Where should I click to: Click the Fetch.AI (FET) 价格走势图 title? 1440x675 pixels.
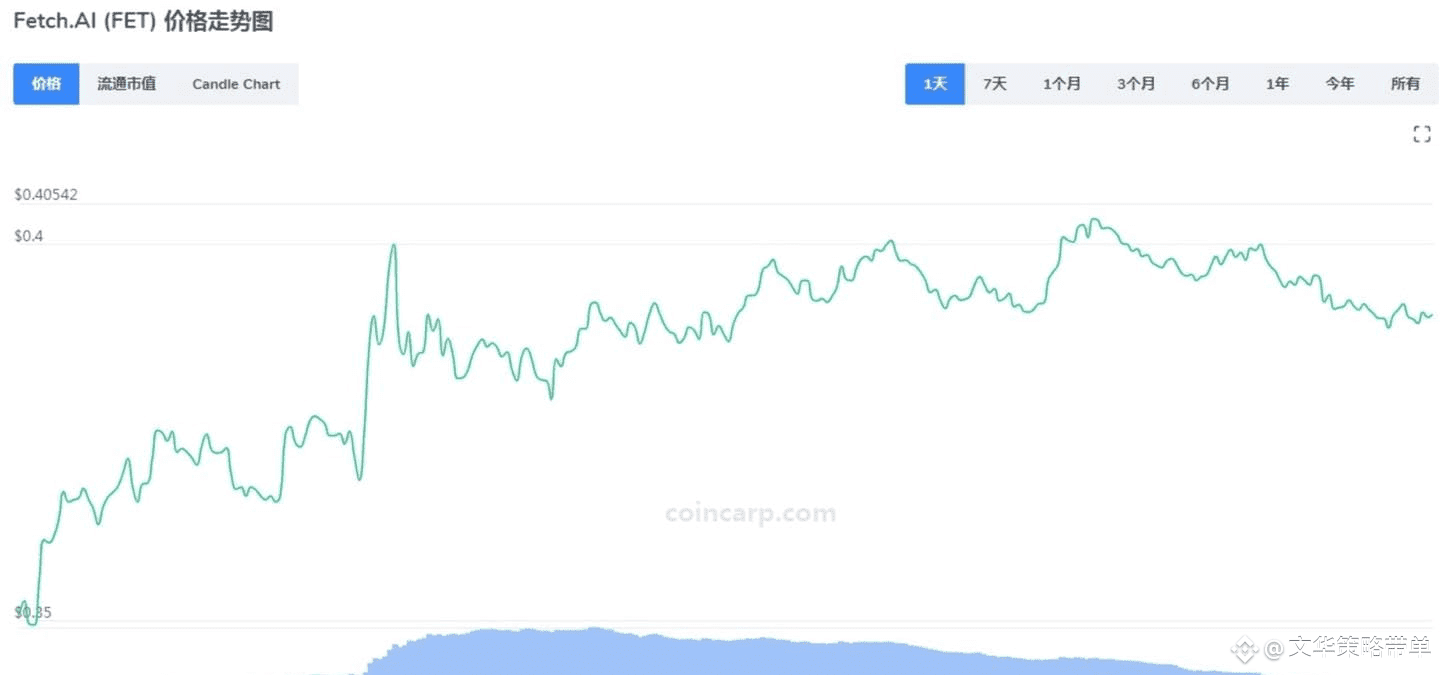tap(143, 21)
